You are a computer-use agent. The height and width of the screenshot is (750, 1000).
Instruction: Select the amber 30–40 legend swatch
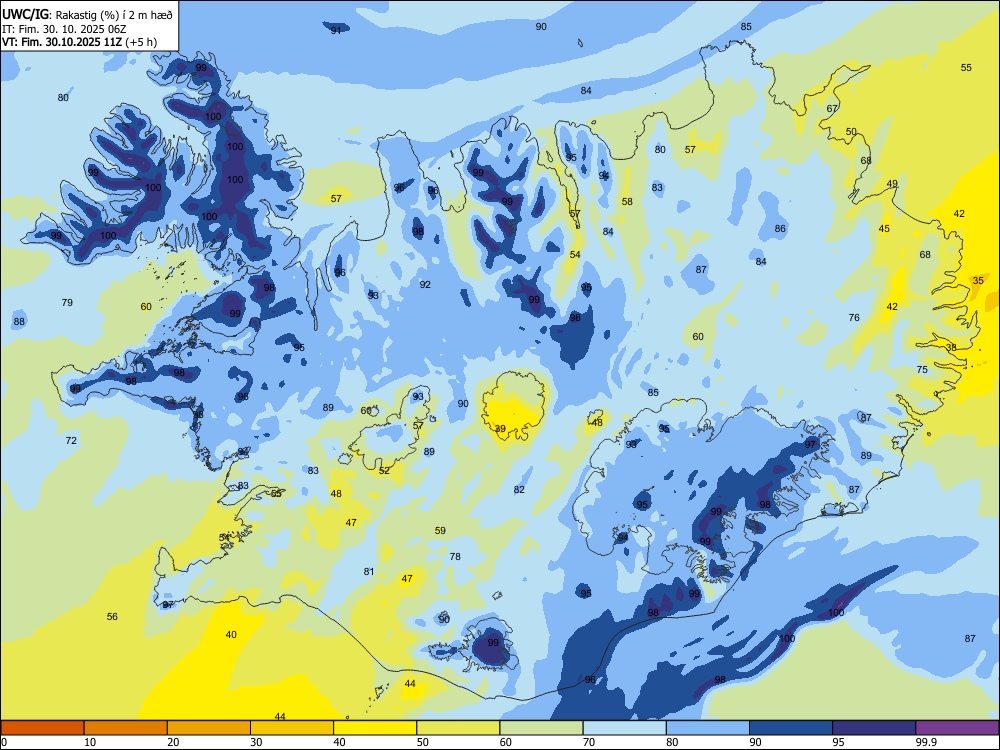coord(292,728)
